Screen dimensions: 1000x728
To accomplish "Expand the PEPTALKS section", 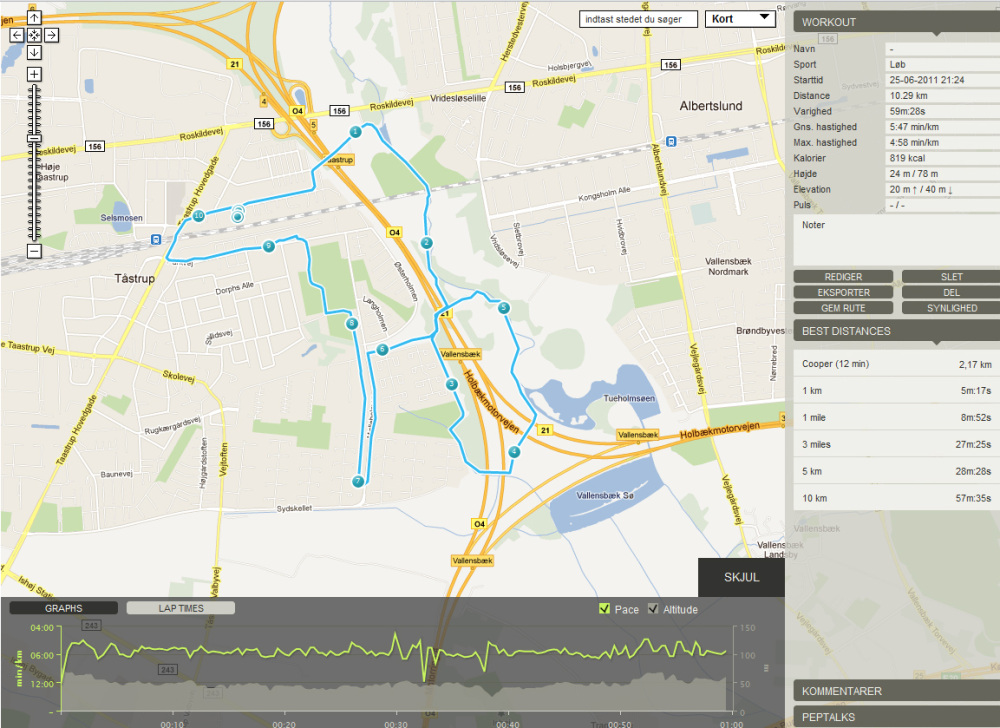I will [x=897, y=717].
